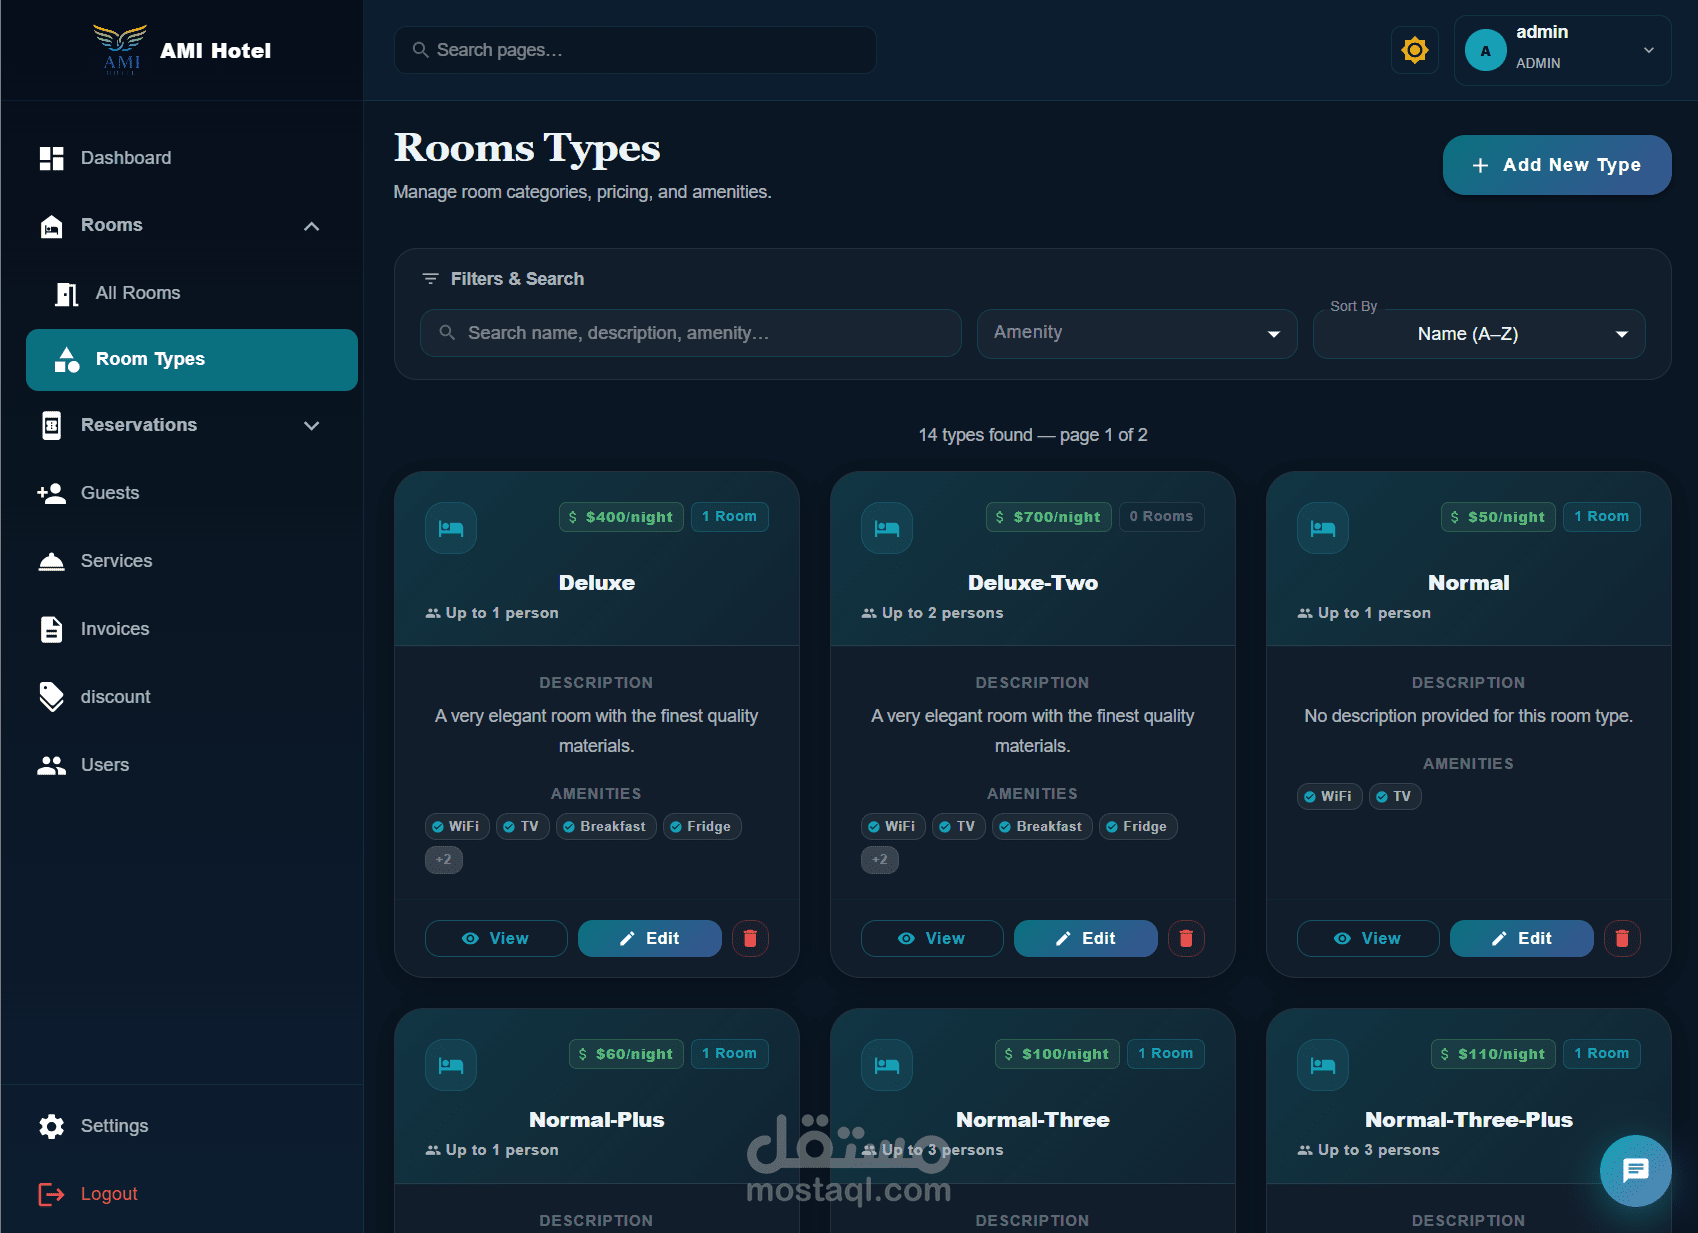Click the bed icon on Normal-Plus card
1698x1233 pixels.
click(451, 1065)
